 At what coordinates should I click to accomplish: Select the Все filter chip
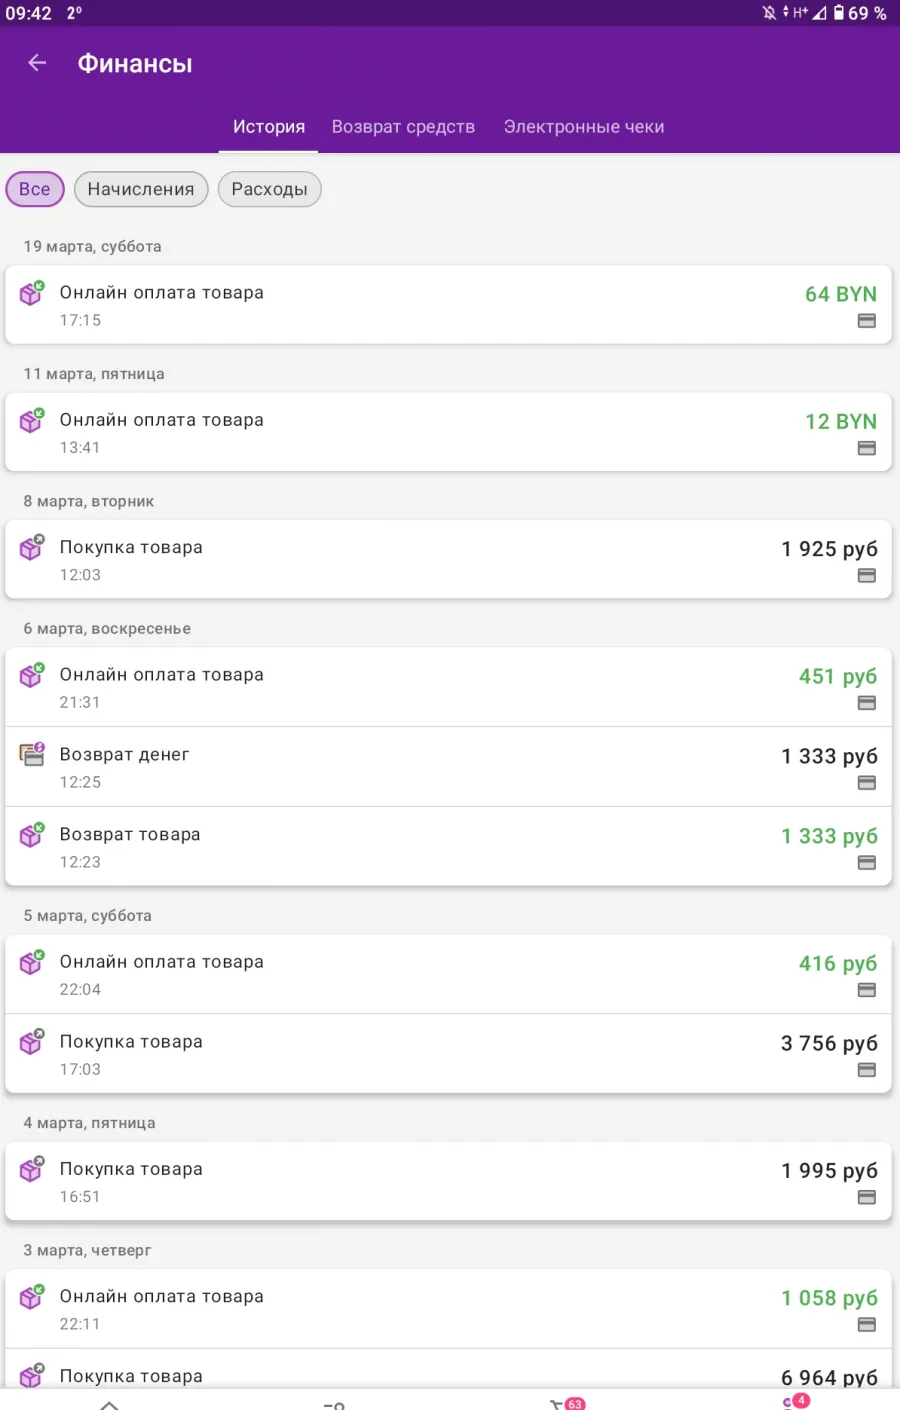coord(35,189)
